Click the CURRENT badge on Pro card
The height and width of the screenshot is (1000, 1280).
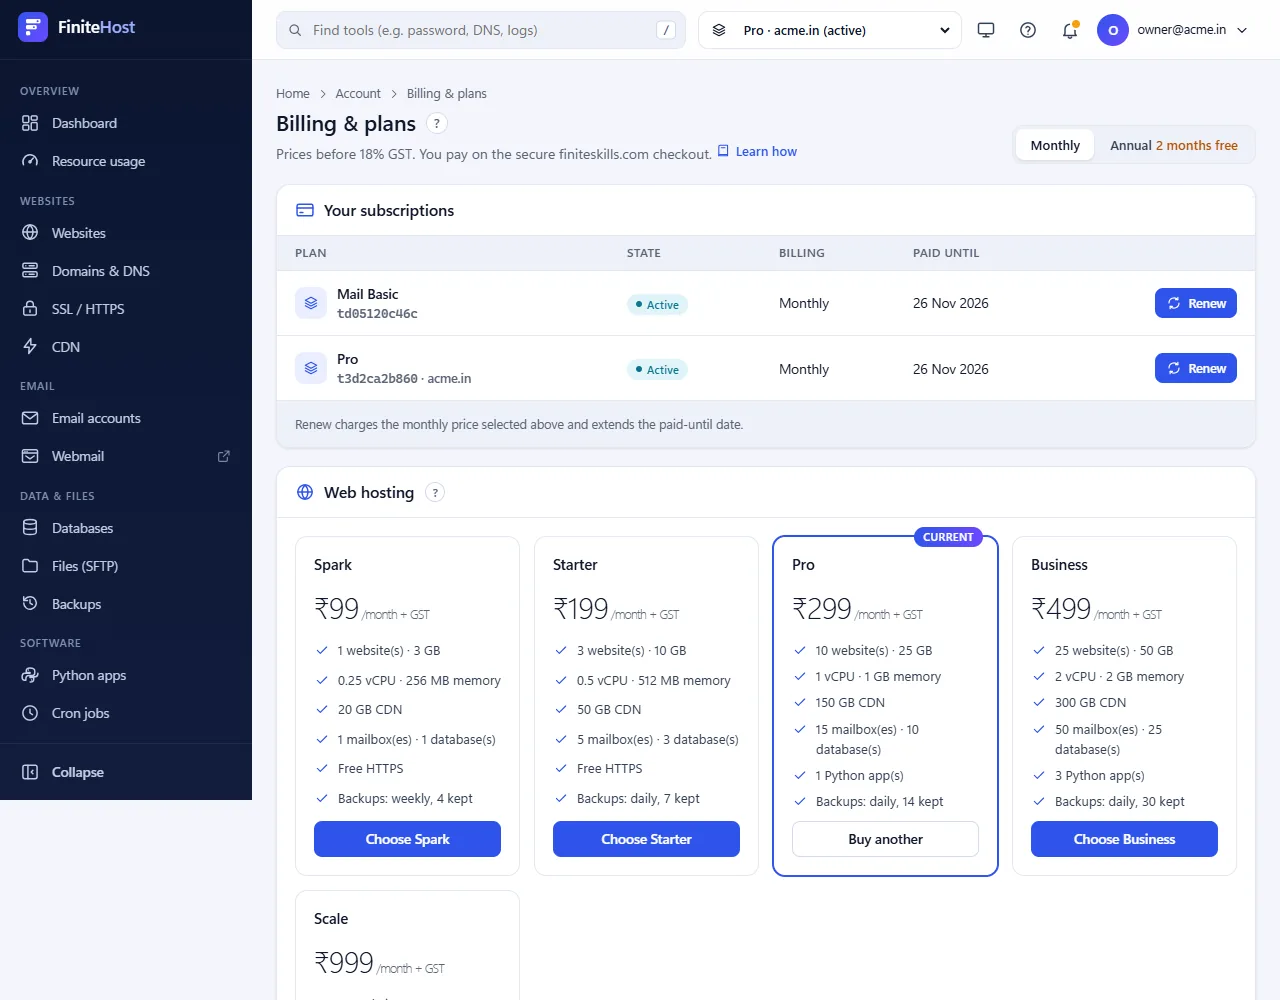tap(948, 537)
